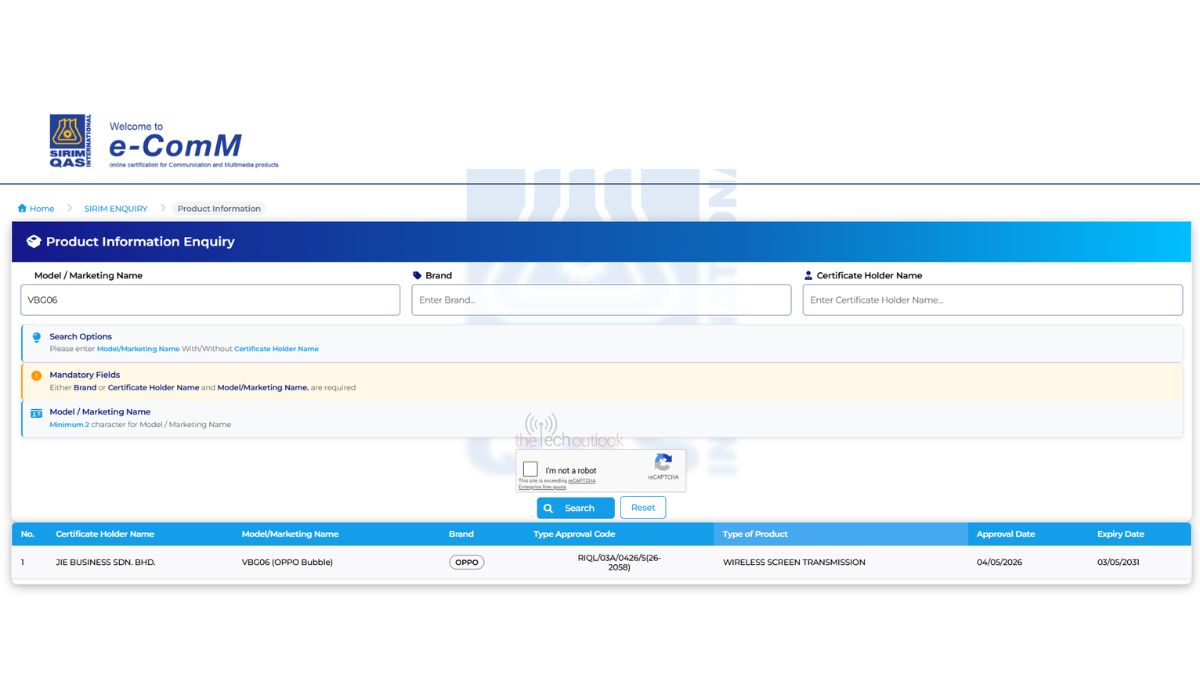
Task: Open the SIRIM ENQUIRY breadcrumb link
Action: coord(115,208)
